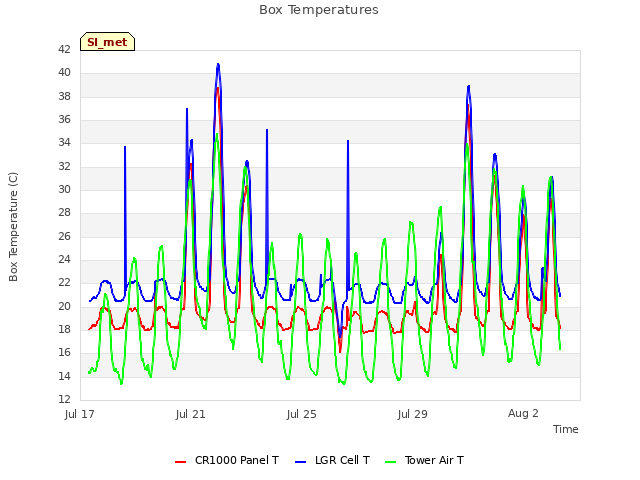Click the Time axis label

click(x=566, y=429)
